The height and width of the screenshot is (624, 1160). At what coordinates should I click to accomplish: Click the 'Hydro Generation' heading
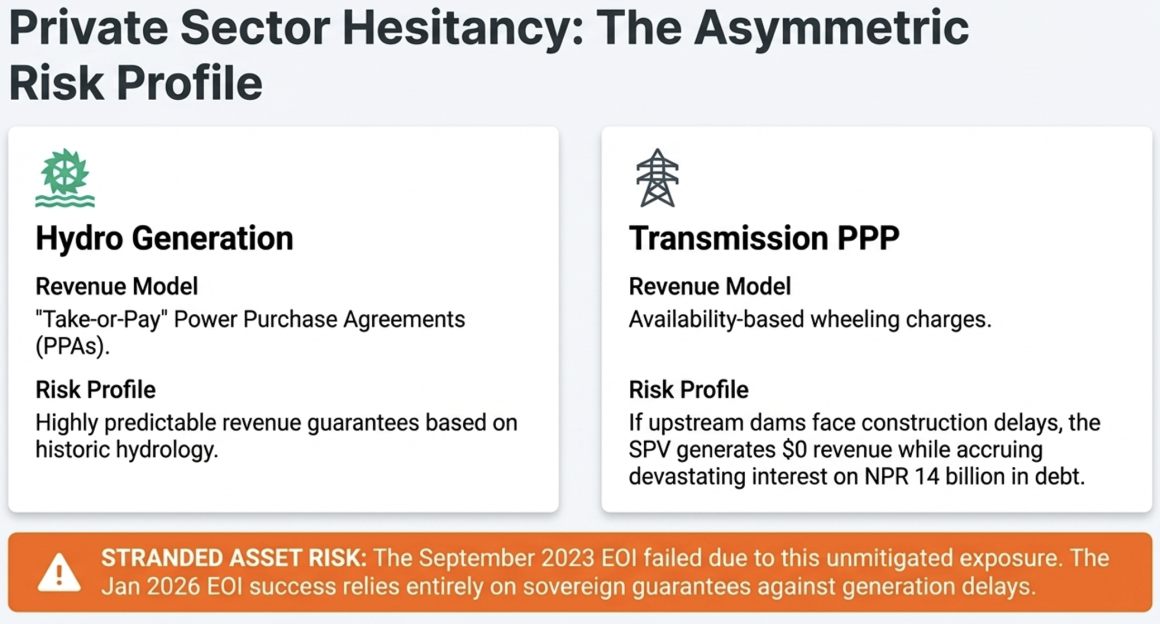[x=164, y=238]
